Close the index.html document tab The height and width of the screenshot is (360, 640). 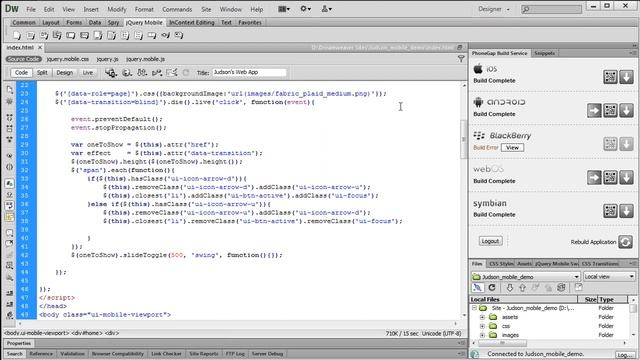(x=40, y=48)
